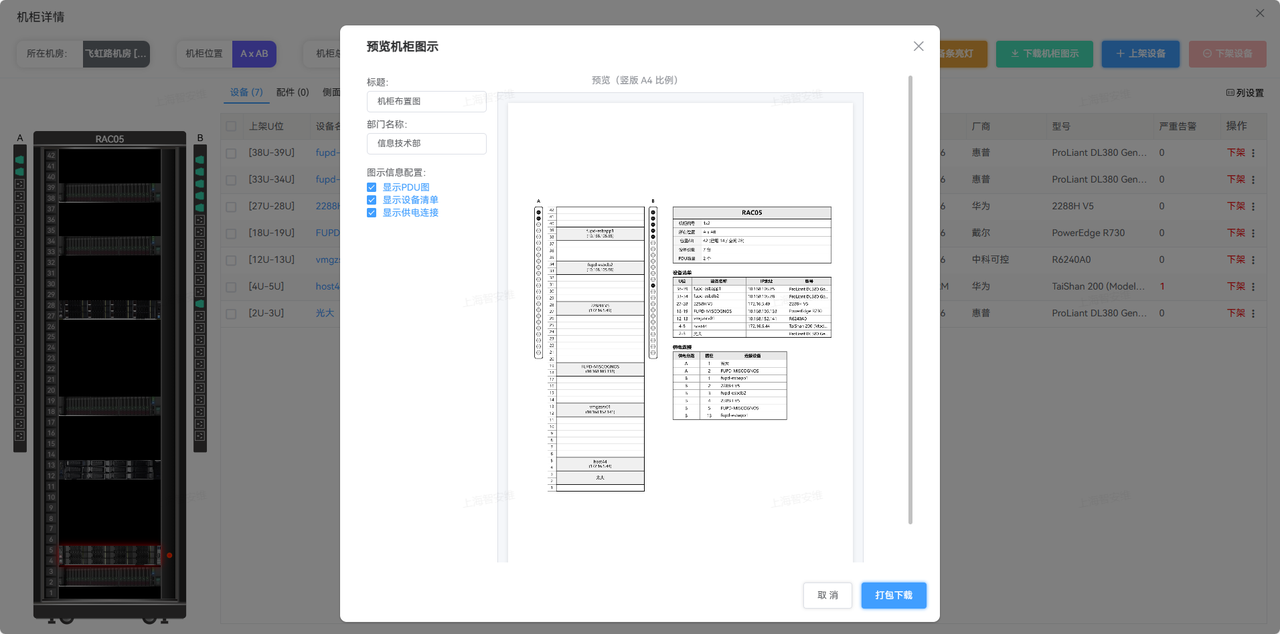Click 打包下载 to download the package
The height and width of the screenshot is (634, 1280).
894,595
